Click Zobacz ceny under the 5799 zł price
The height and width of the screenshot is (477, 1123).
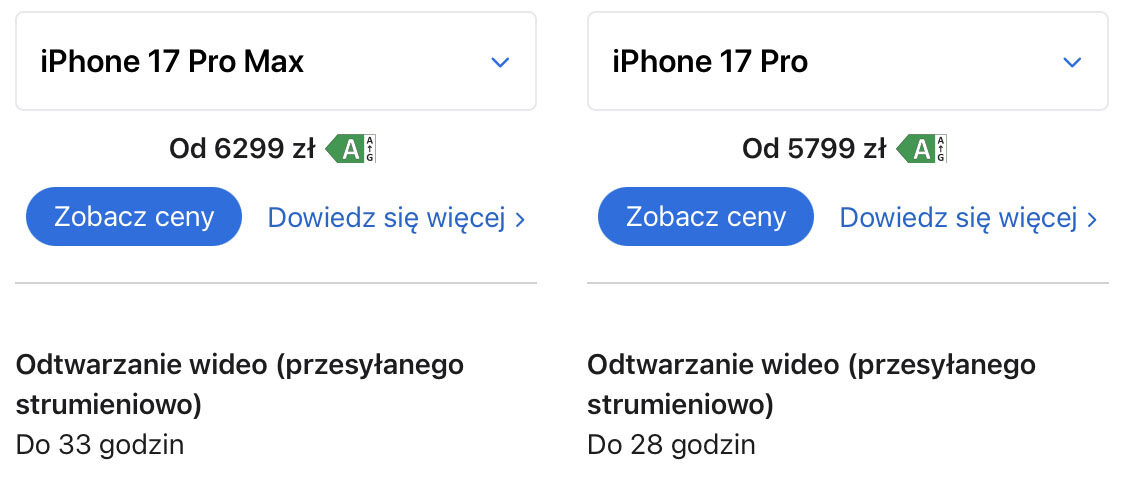(x=705, y=216)
